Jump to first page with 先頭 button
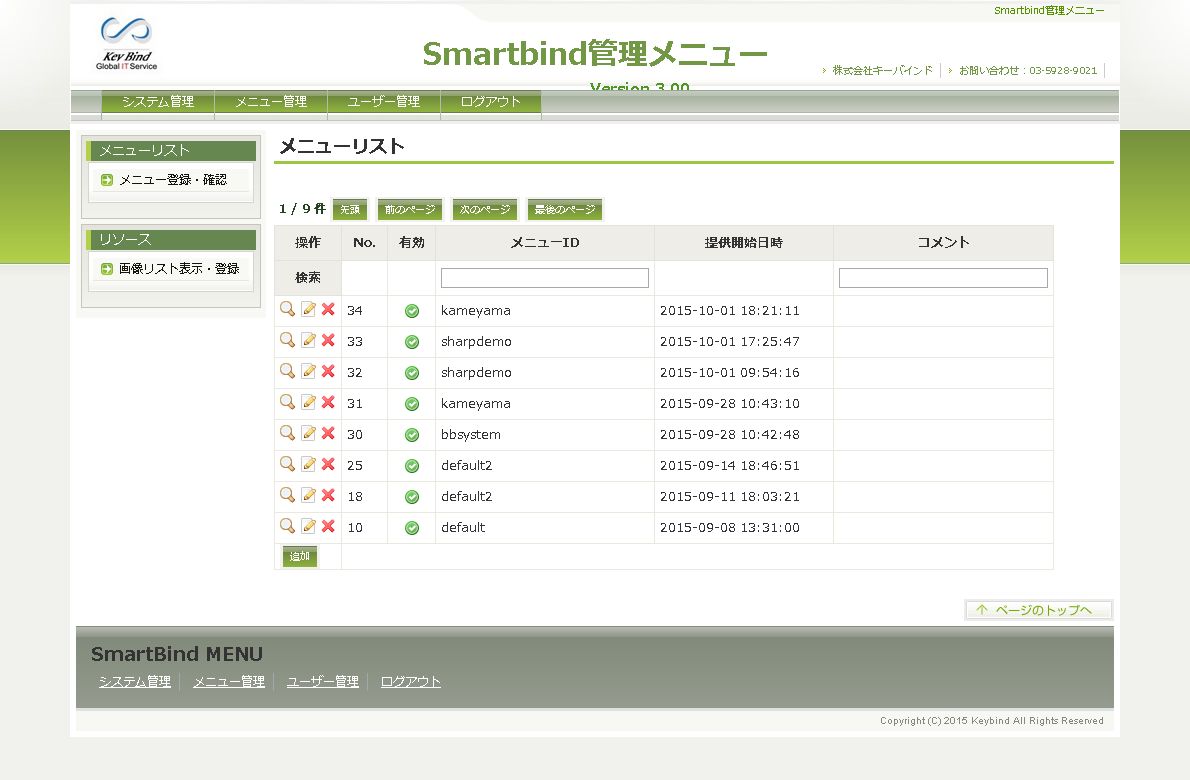The height and width of the screenshot is (780, 1190). click(x=350, y=209)
